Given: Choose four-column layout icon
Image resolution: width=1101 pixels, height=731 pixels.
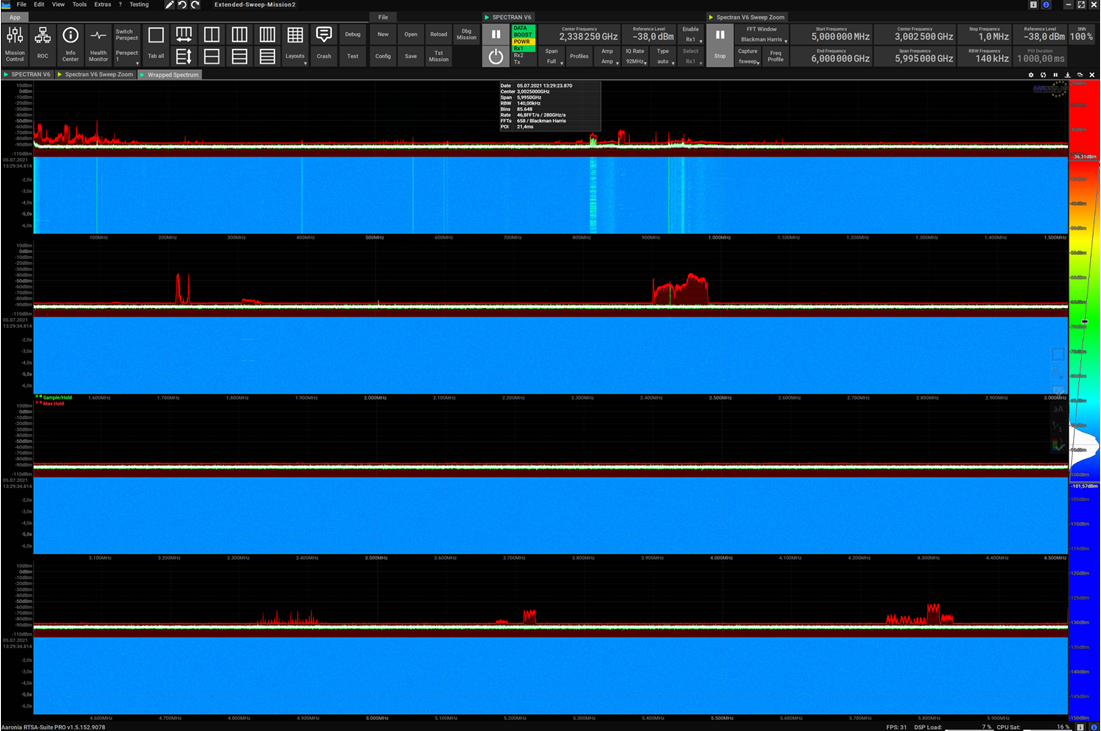Looking at the screenshot, I should [x=268, y=34].
